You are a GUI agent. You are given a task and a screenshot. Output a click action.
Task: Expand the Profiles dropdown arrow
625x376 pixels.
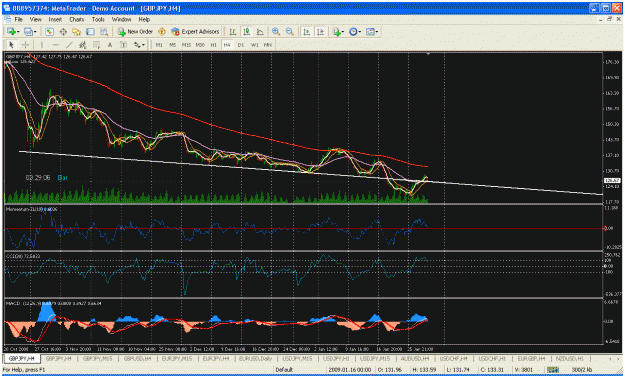35,31
